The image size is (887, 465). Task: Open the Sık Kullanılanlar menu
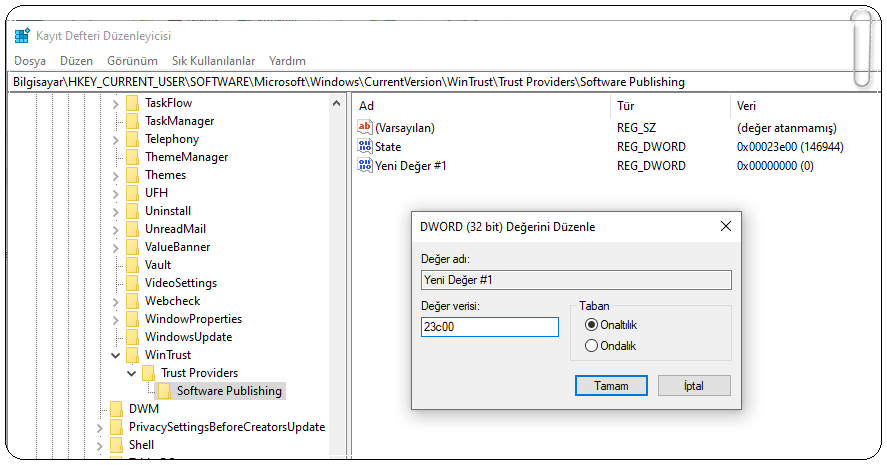(213, 61)
